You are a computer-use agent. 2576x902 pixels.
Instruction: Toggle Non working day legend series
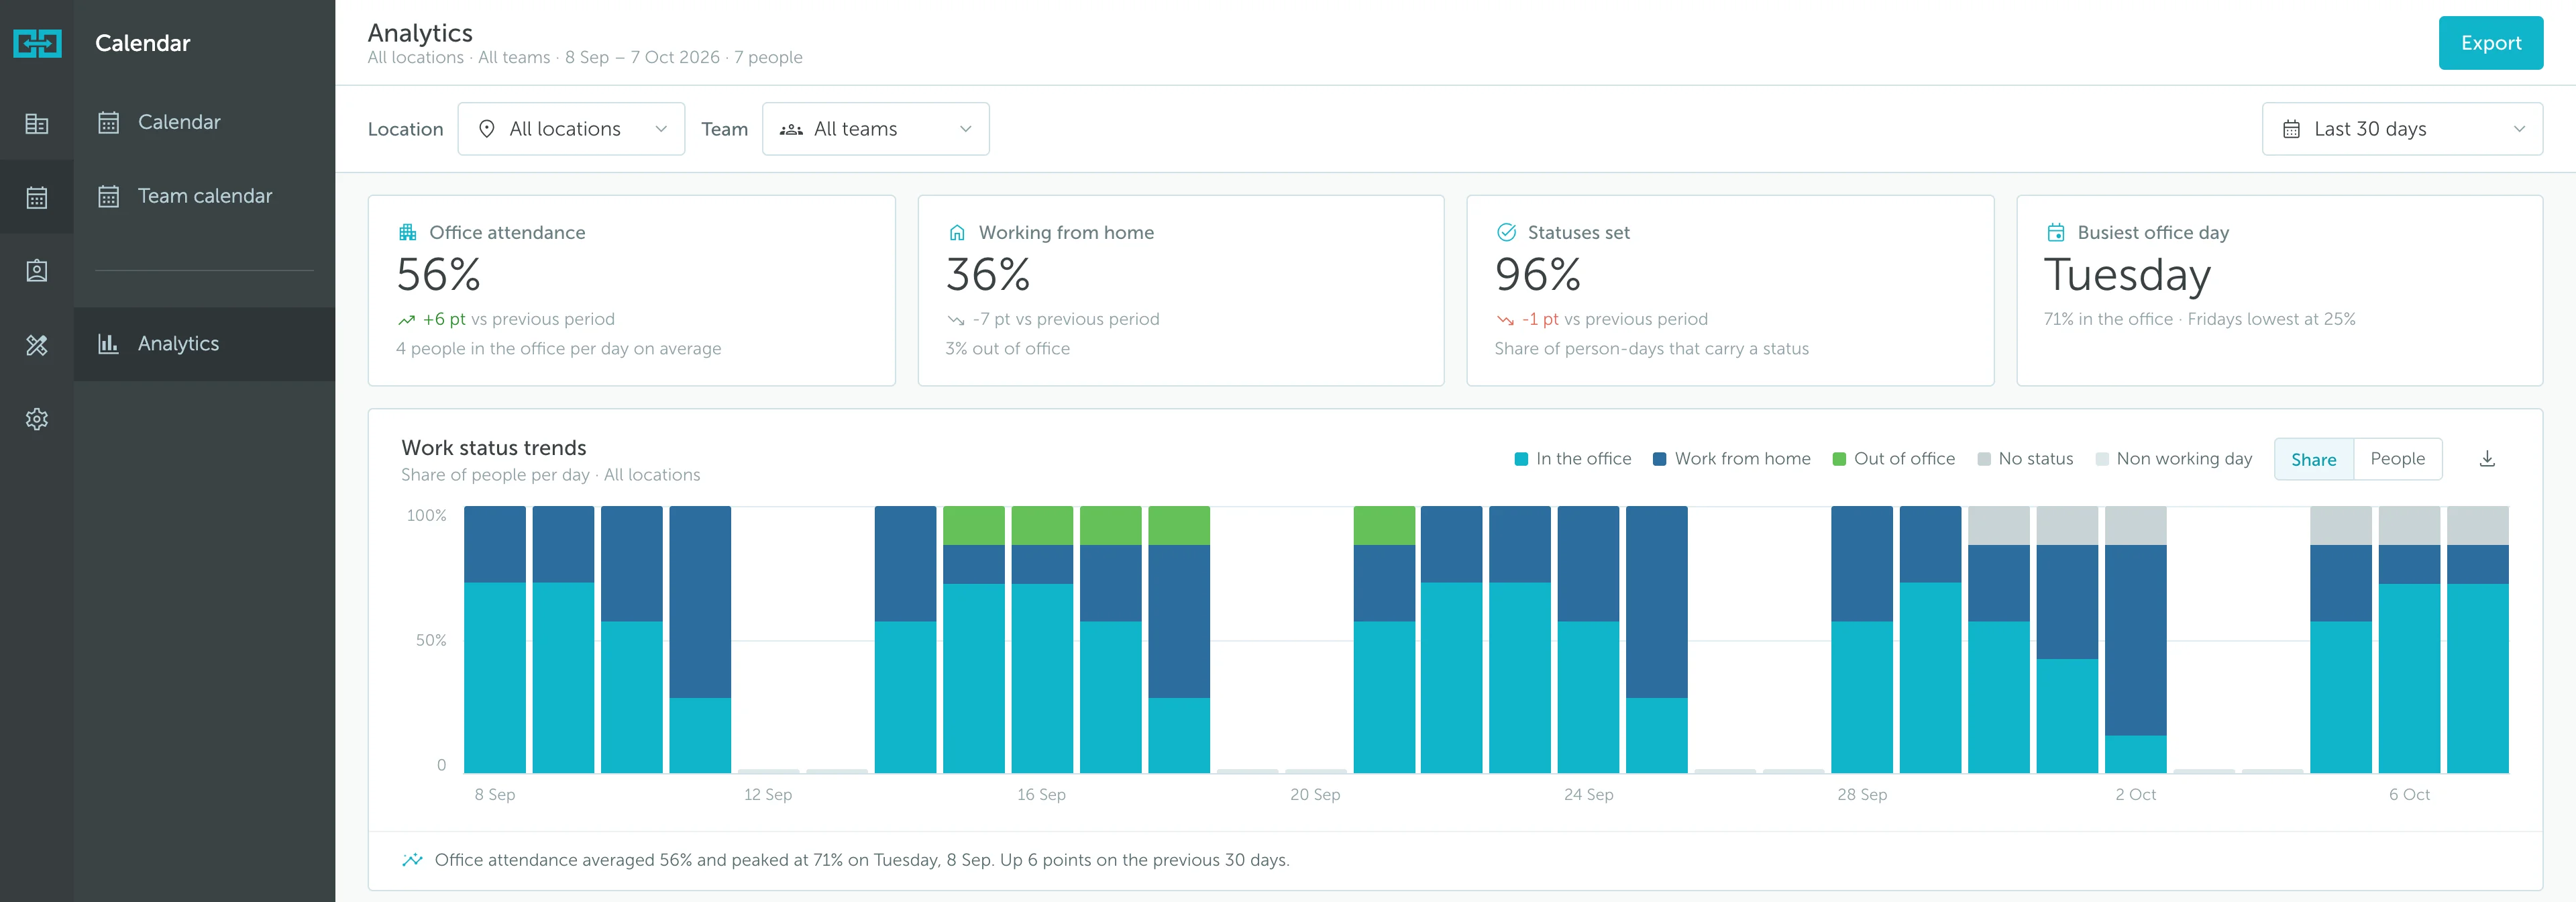tap(2173, 459)
